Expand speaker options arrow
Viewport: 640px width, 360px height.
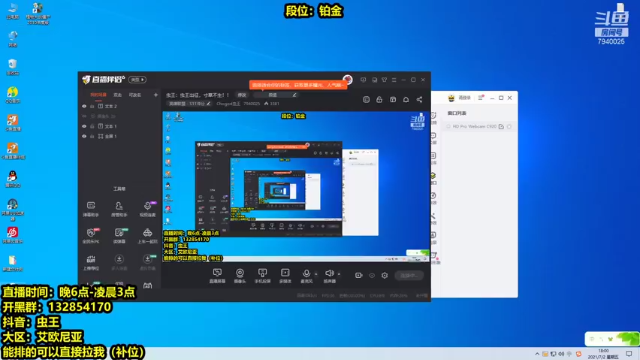pyautogui.click(x=339, y=274)
